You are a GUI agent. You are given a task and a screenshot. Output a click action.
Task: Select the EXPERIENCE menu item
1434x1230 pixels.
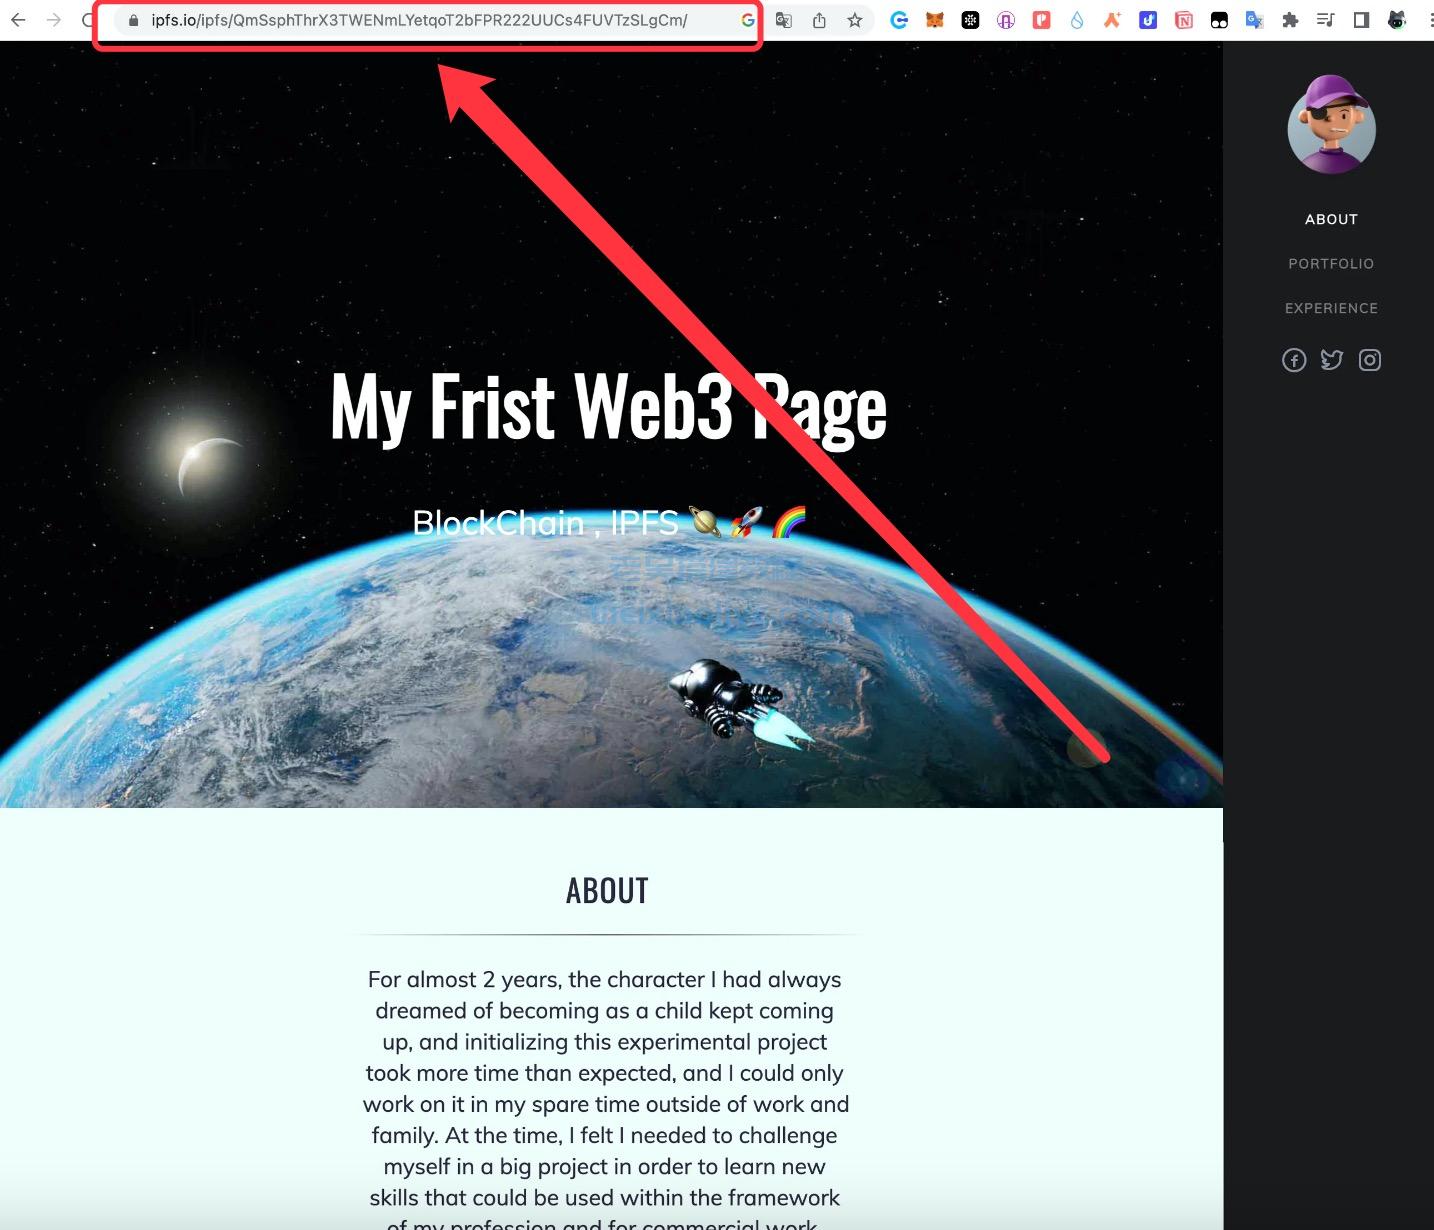coord(1331,308)
